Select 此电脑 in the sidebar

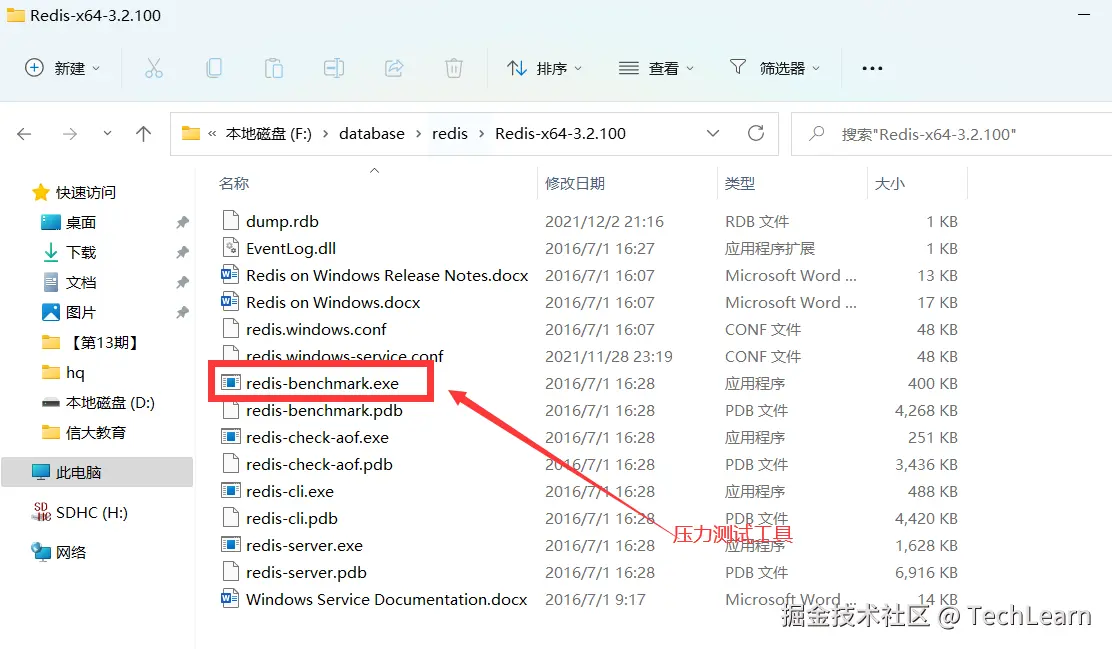[97, 472]
